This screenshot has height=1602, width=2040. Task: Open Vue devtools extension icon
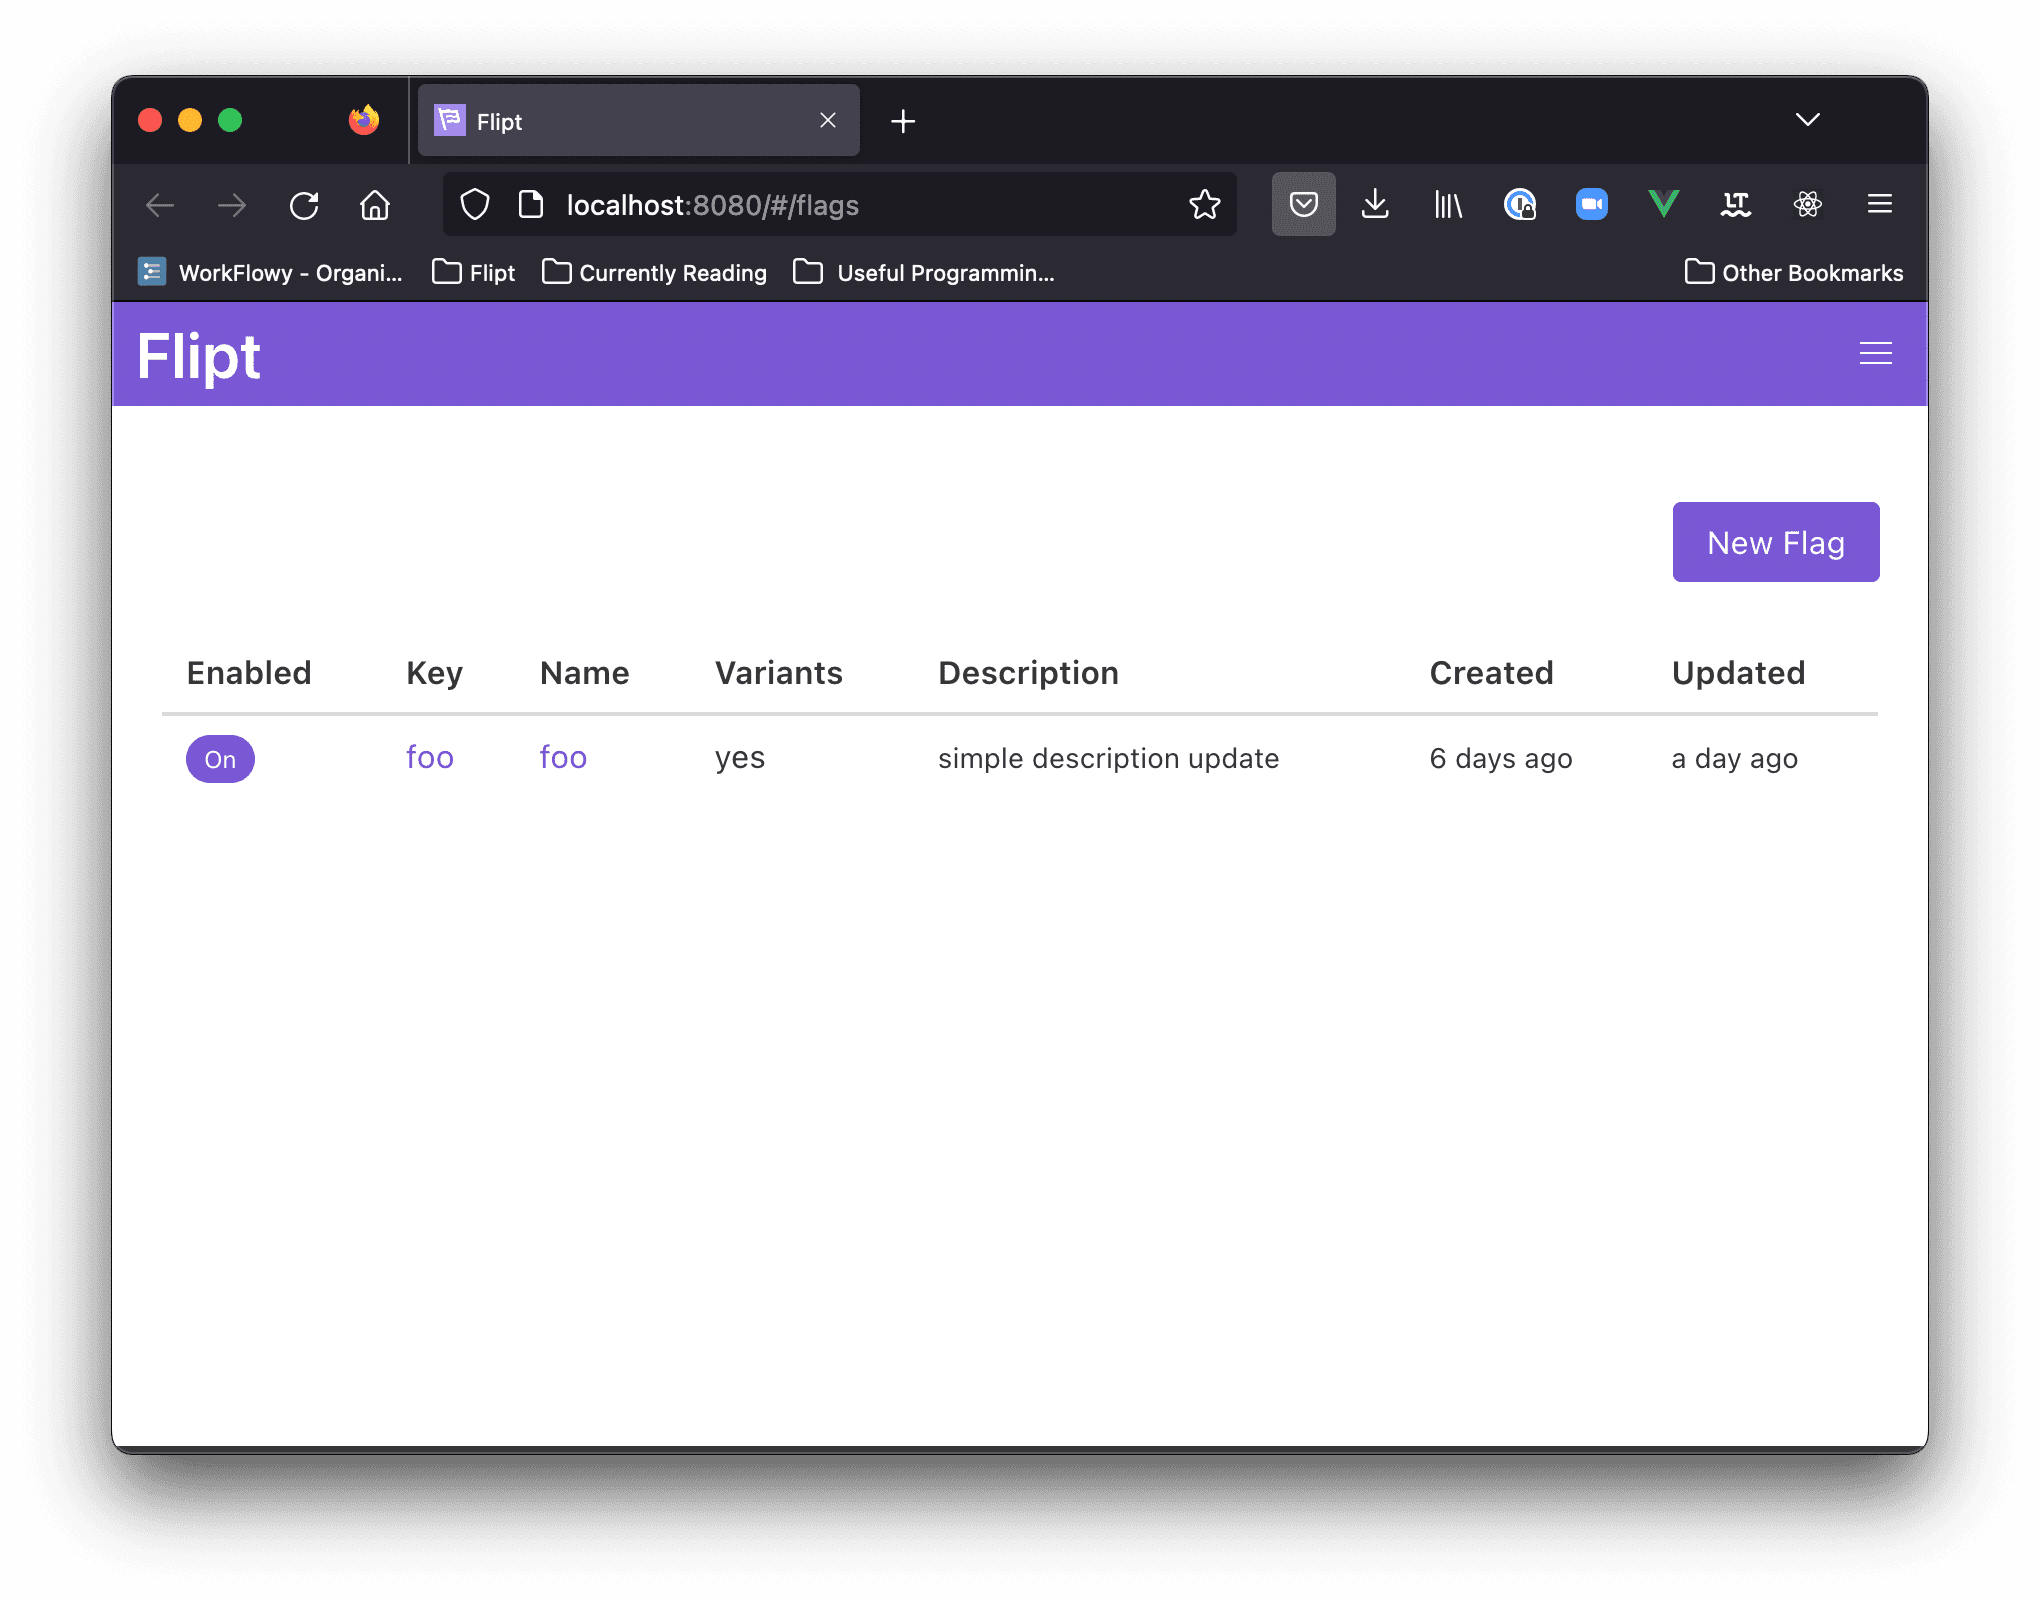coord(1663,205)
